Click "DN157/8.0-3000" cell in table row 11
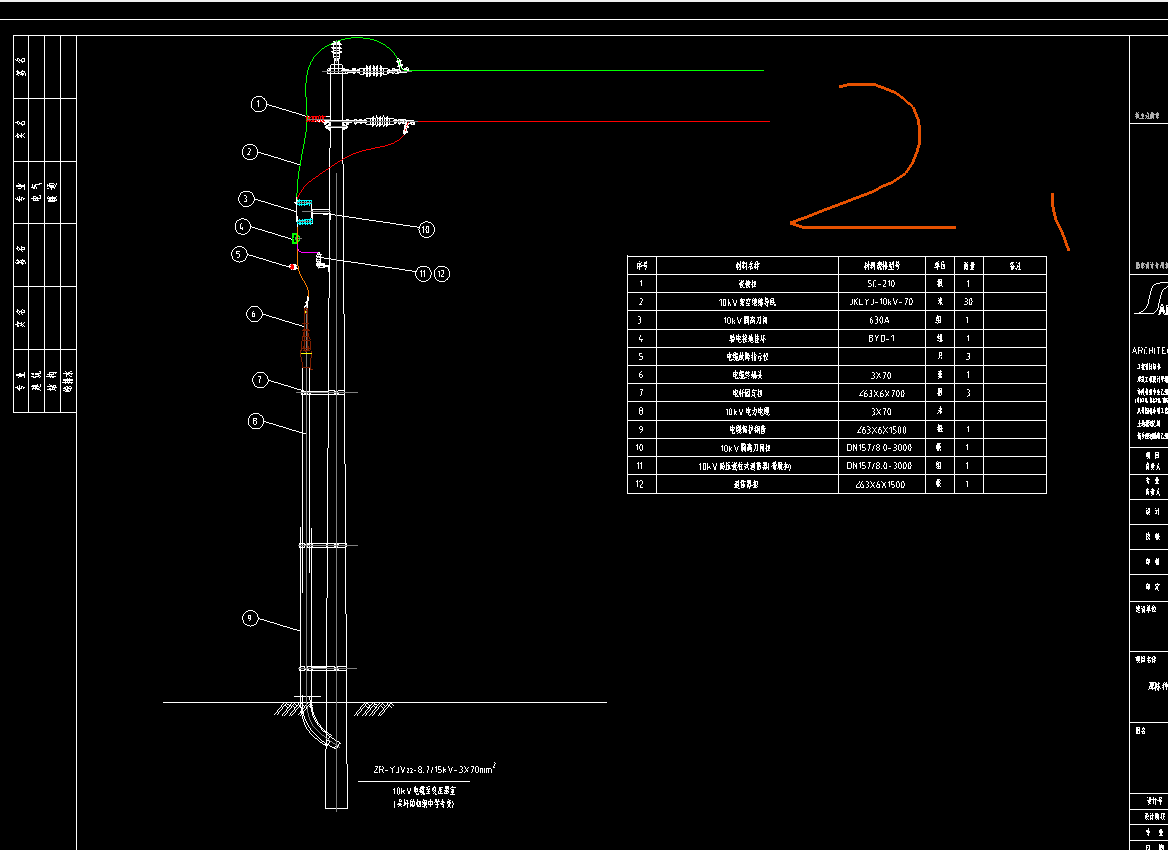This screenshot has width=1168, height=850. [x=880, y=466]
